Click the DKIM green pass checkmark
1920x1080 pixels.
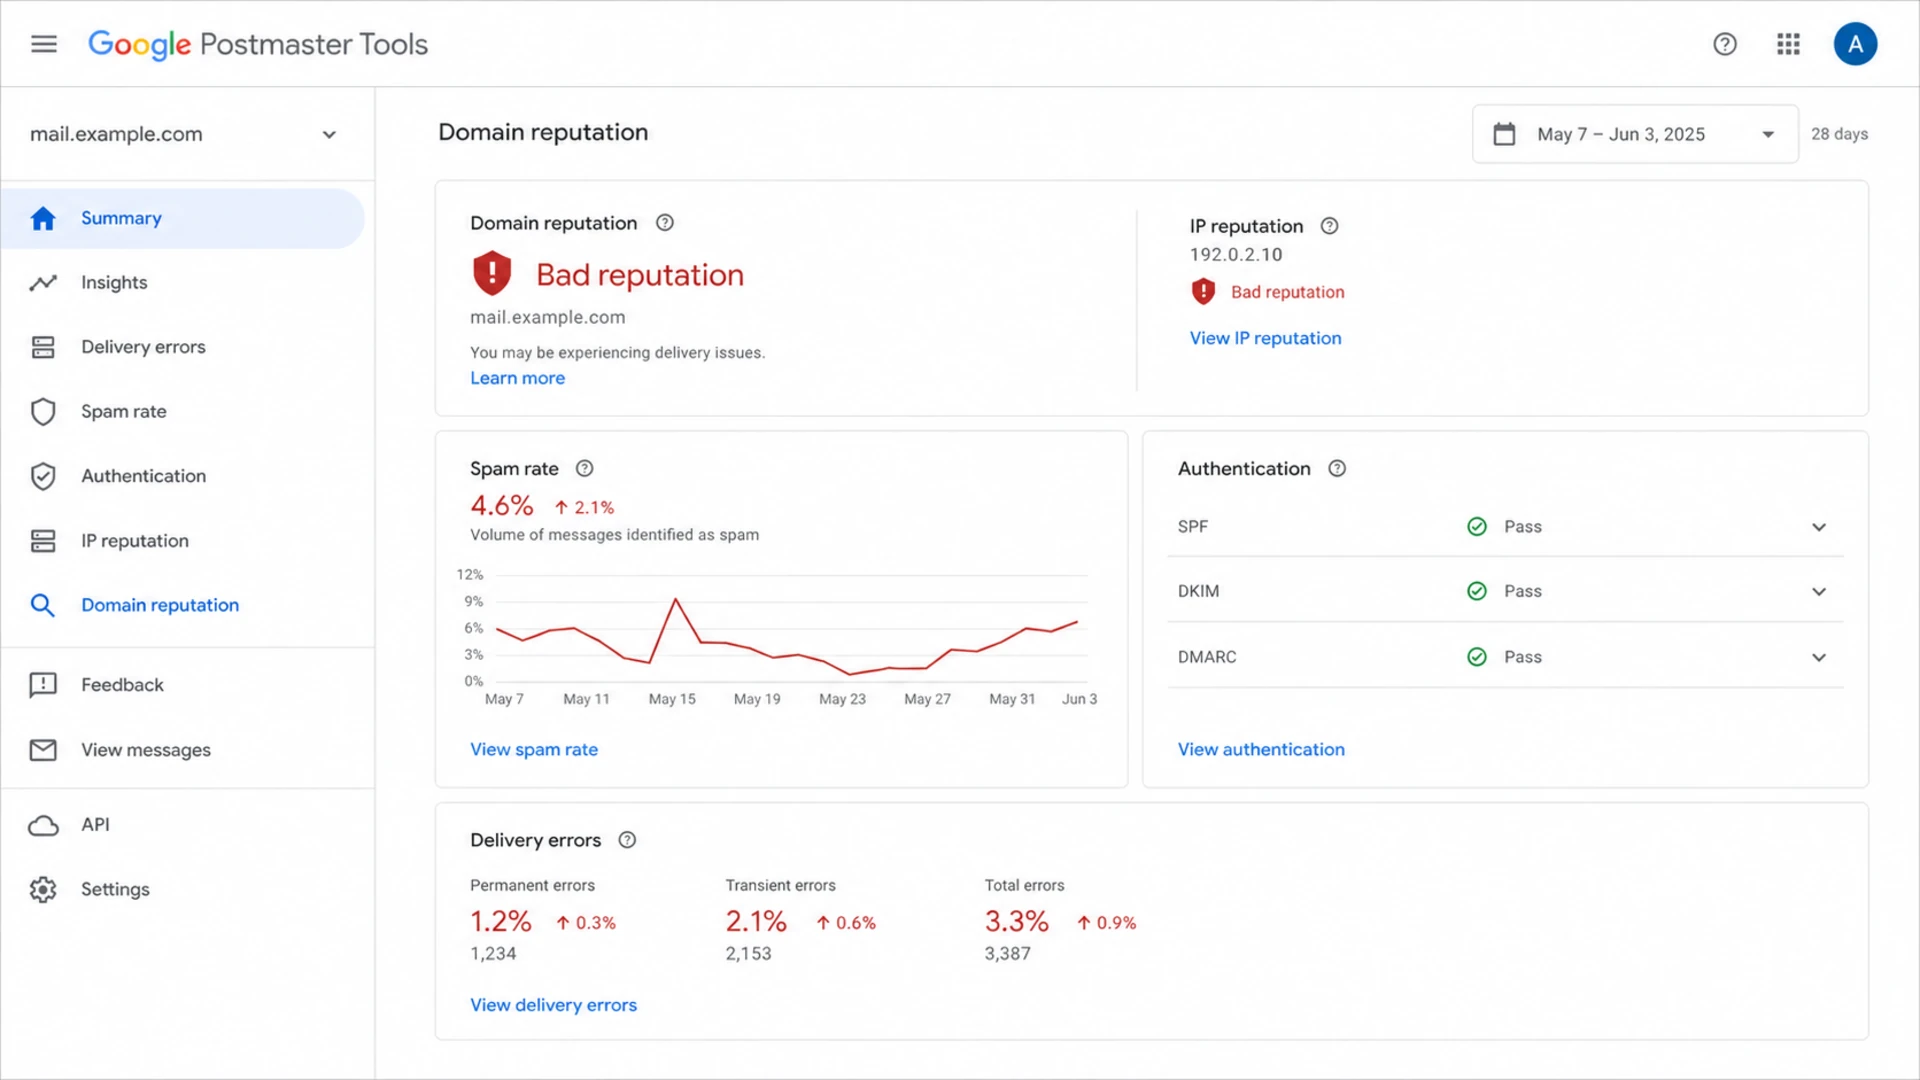1477,591
